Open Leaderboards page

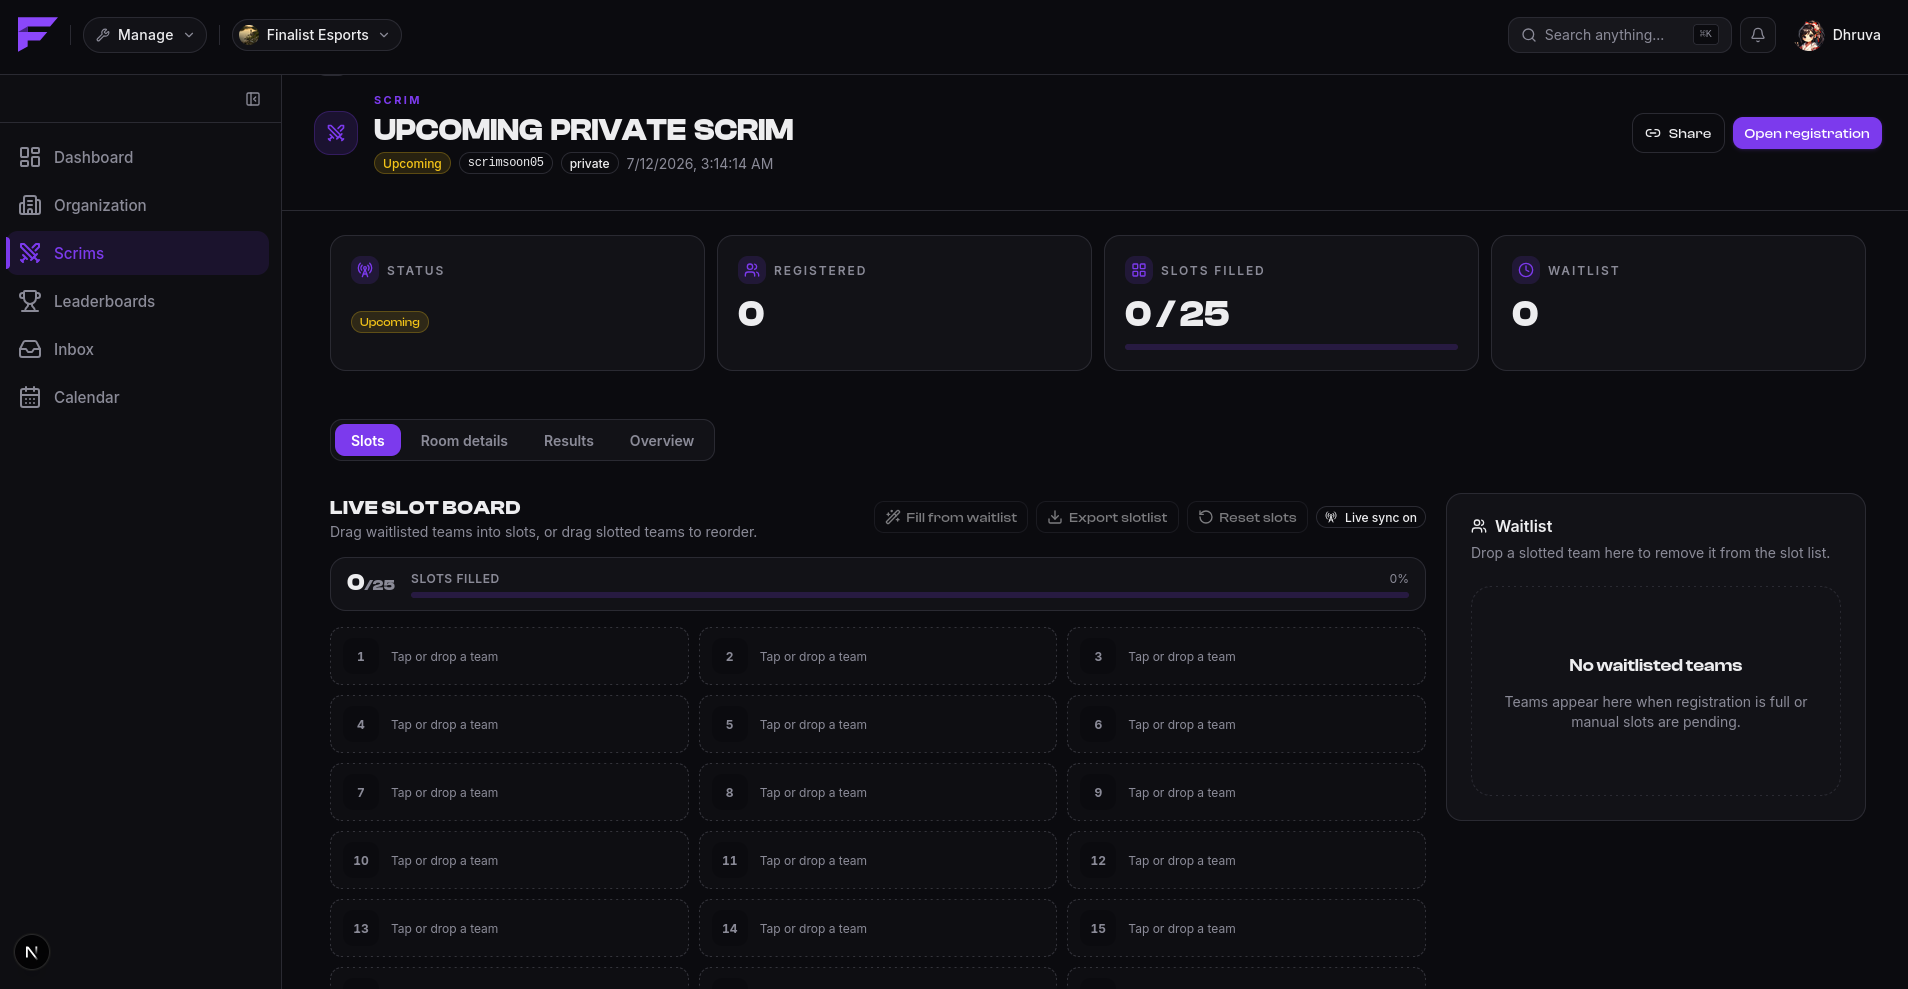tap(138, 301)
